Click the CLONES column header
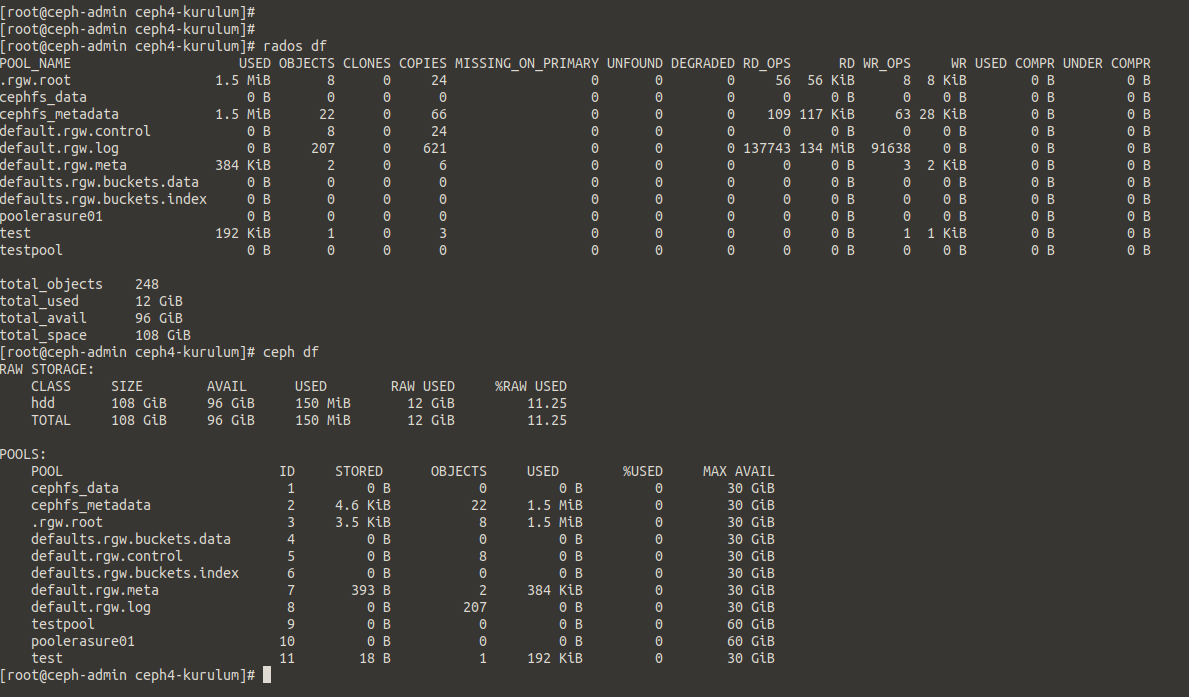Viewport: 1189px width, 697px height. [367, 64]
